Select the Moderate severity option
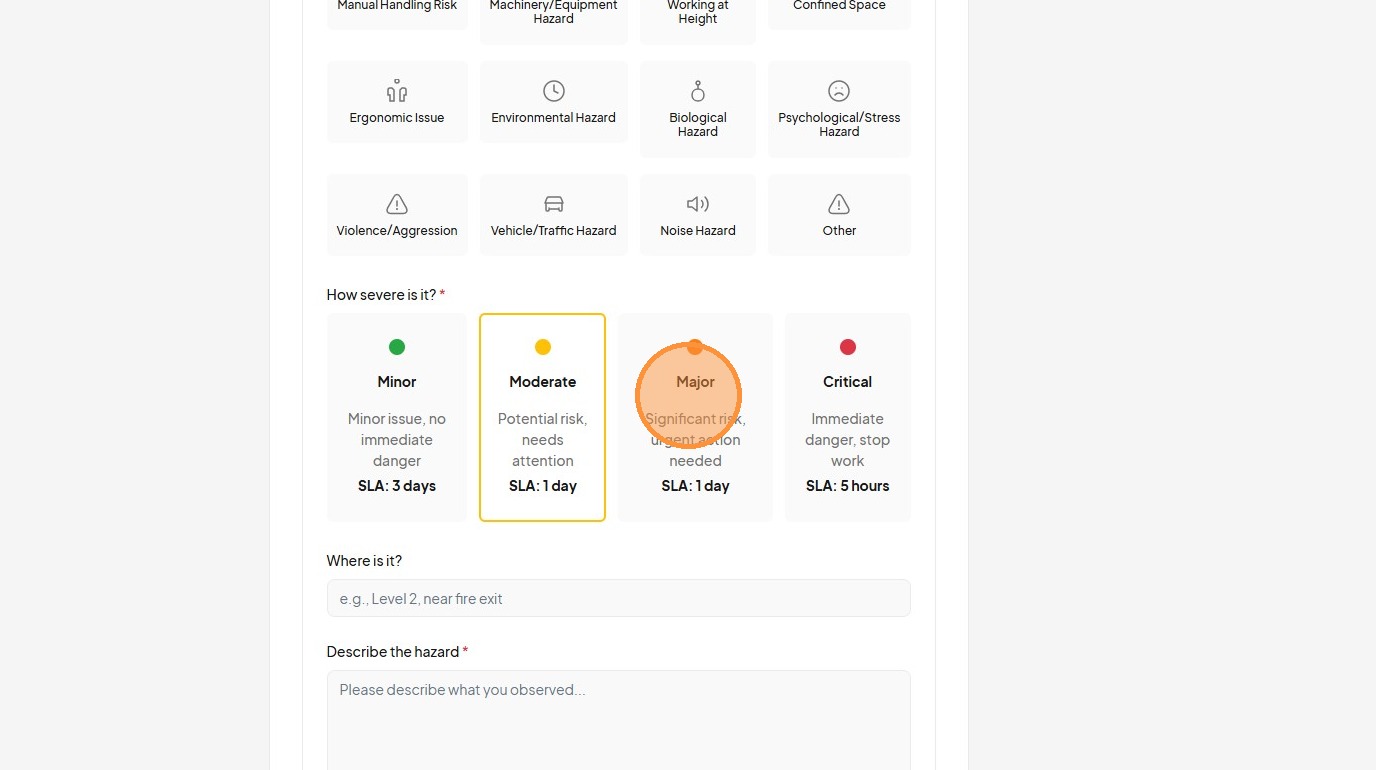This screenshot has width=1376, height=770. 542,417
